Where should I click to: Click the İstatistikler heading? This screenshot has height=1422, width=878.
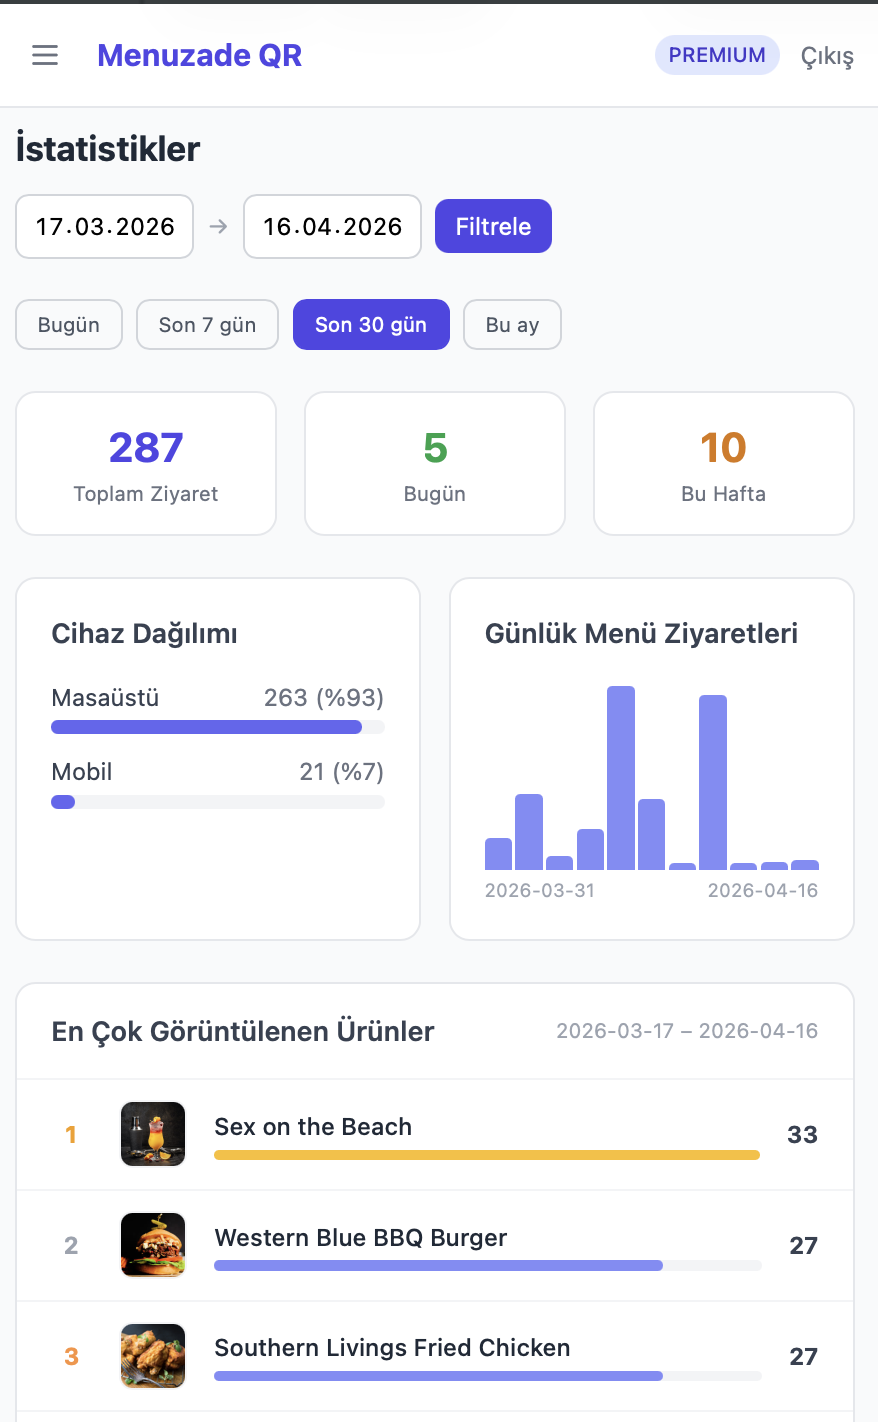point(107,148)
